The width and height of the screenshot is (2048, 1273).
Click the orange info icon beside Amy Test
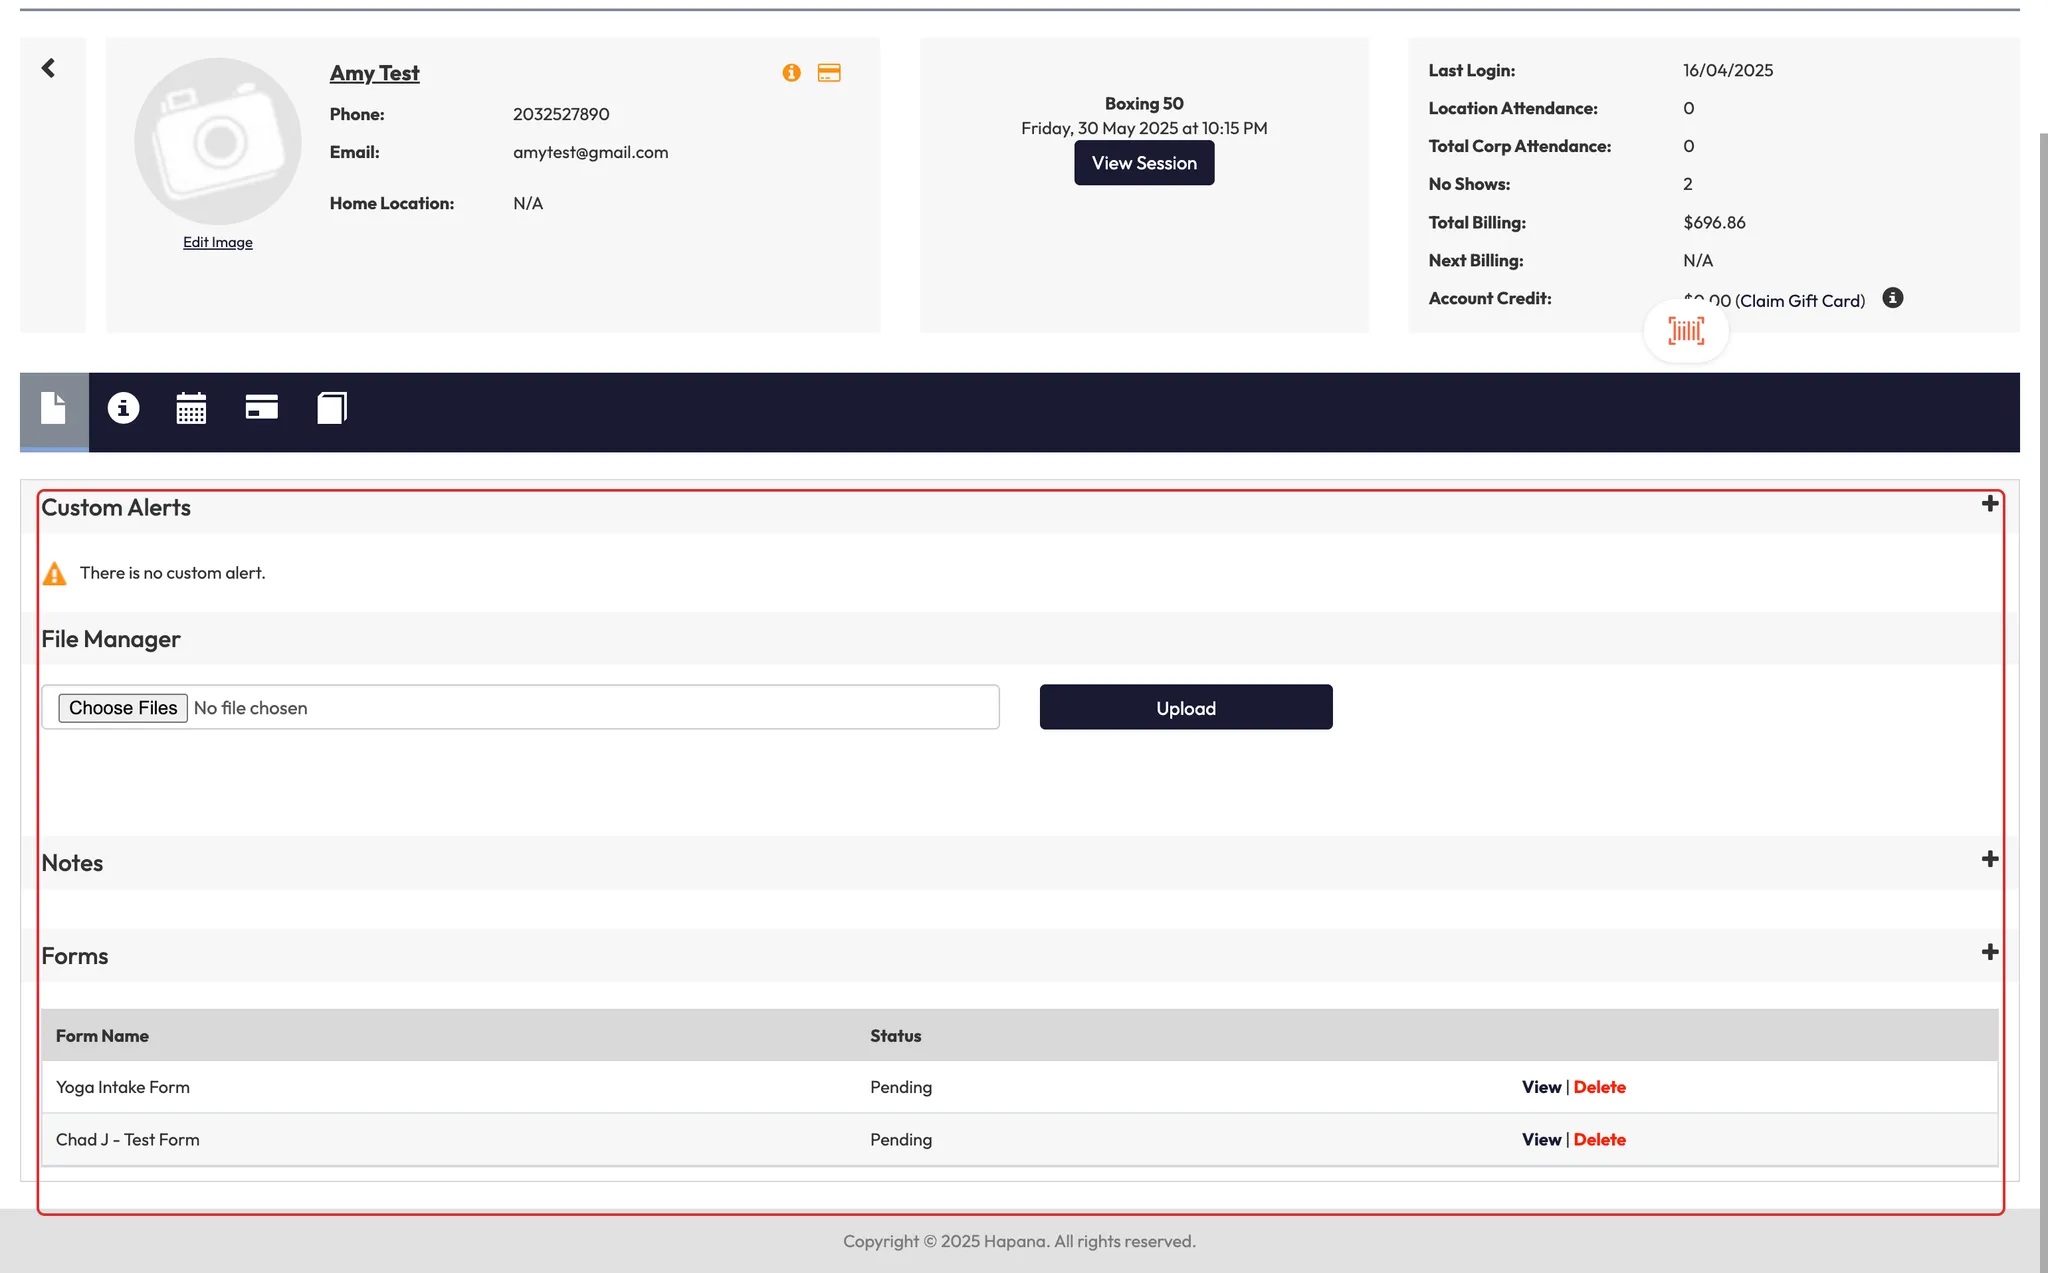click(791, 73)
